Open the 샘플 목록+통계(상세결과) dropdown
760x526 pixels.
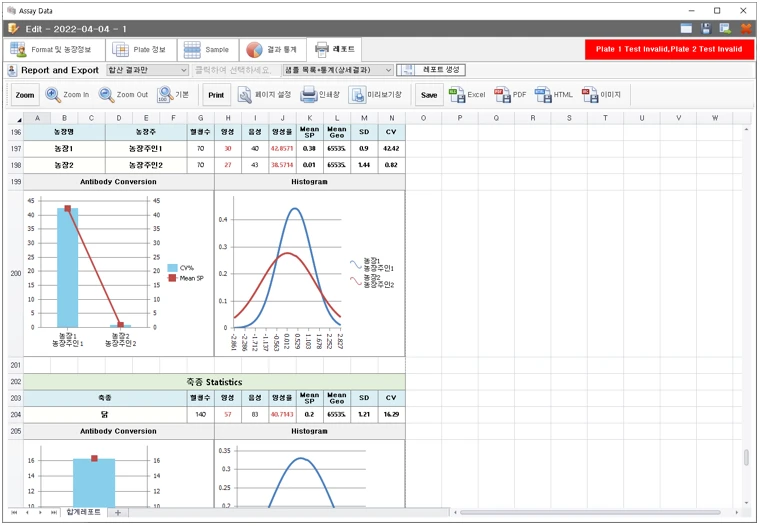point(338,70)
